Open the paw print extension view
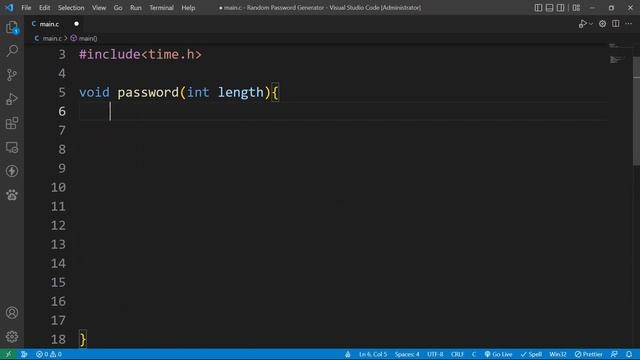The height and width of the screenshot is (360, 640). tap(12, 195)
